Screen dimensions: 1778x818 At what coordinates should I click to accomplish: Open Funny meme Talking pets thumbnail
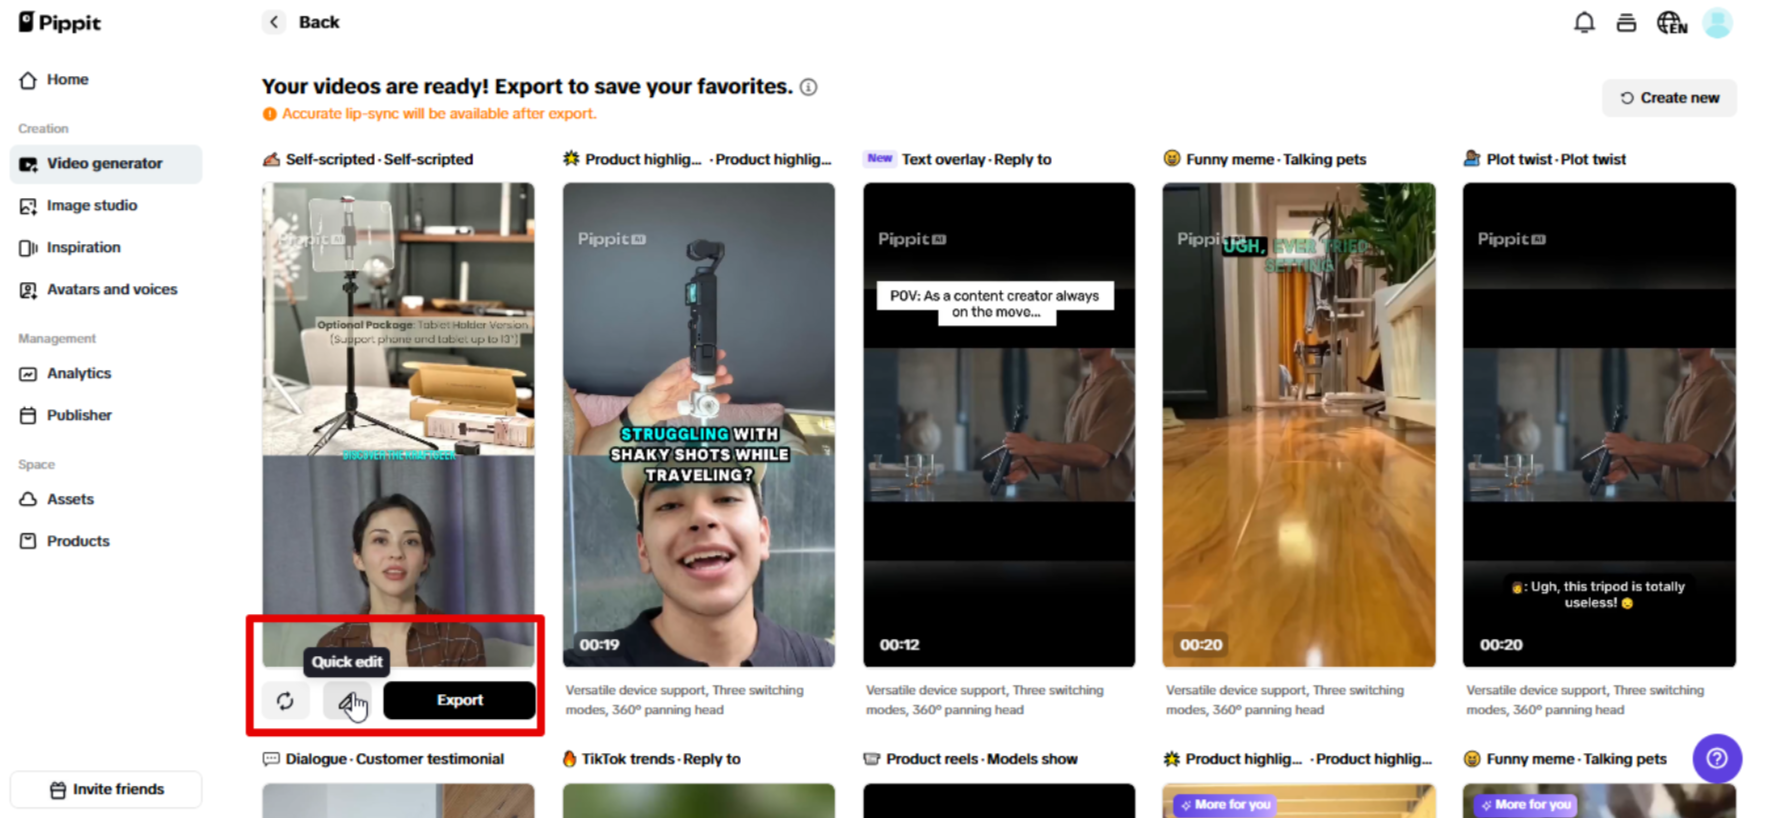click(x=1299, y=424)
